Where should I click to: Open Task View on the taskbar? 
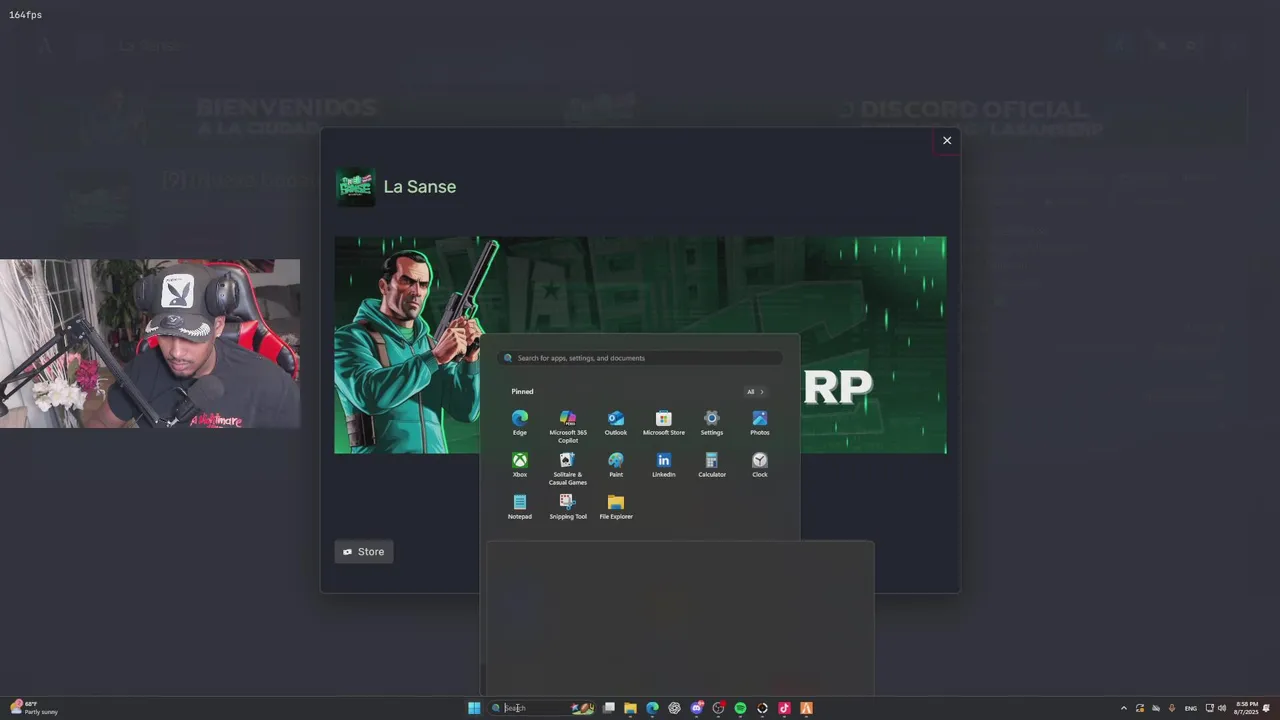608,708
